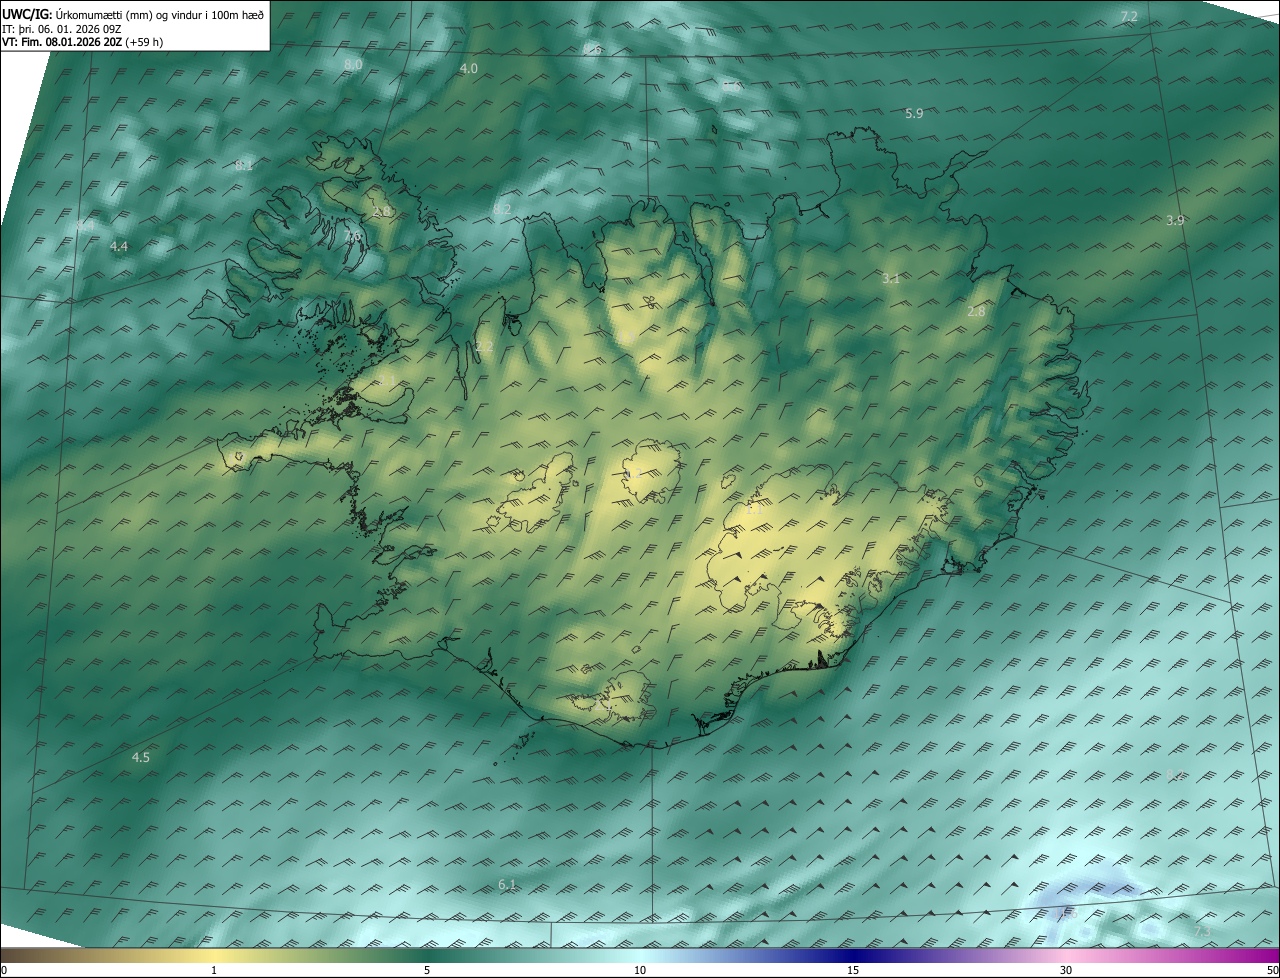Click the 4.4 value label on the map

[119, 246]
